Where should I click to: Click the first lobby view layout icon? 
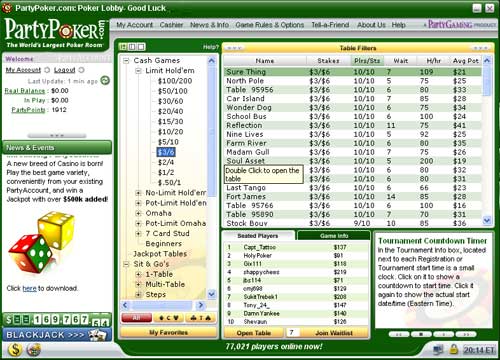(123, 47)
